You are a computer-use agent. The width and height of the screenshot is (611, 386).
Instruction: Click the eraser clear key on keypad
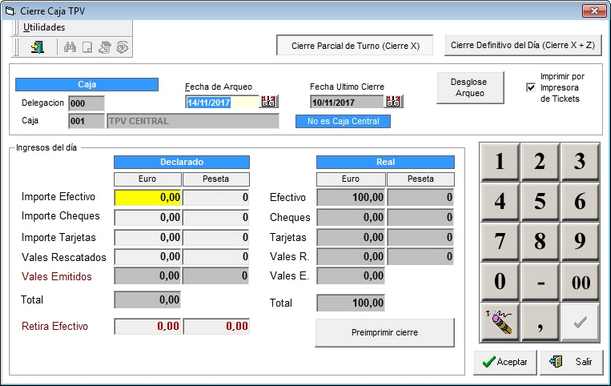(500, 322)
